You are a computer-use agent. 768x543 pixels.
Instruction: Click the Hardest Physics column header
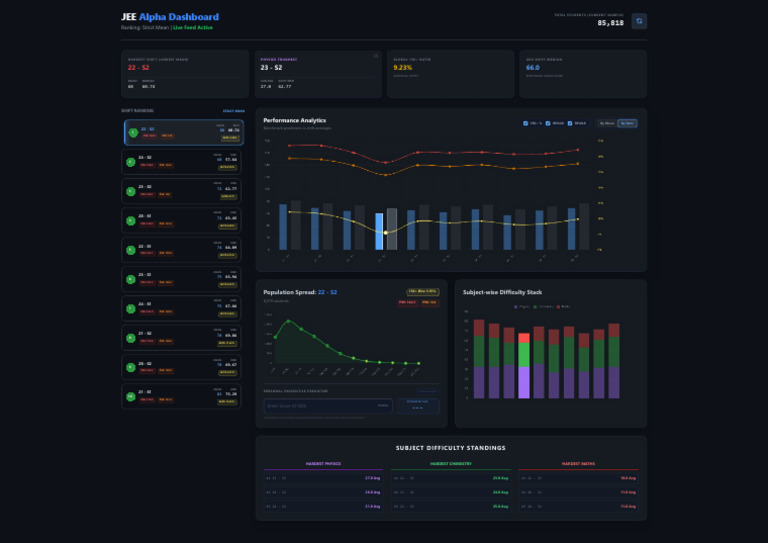point(323,464)
